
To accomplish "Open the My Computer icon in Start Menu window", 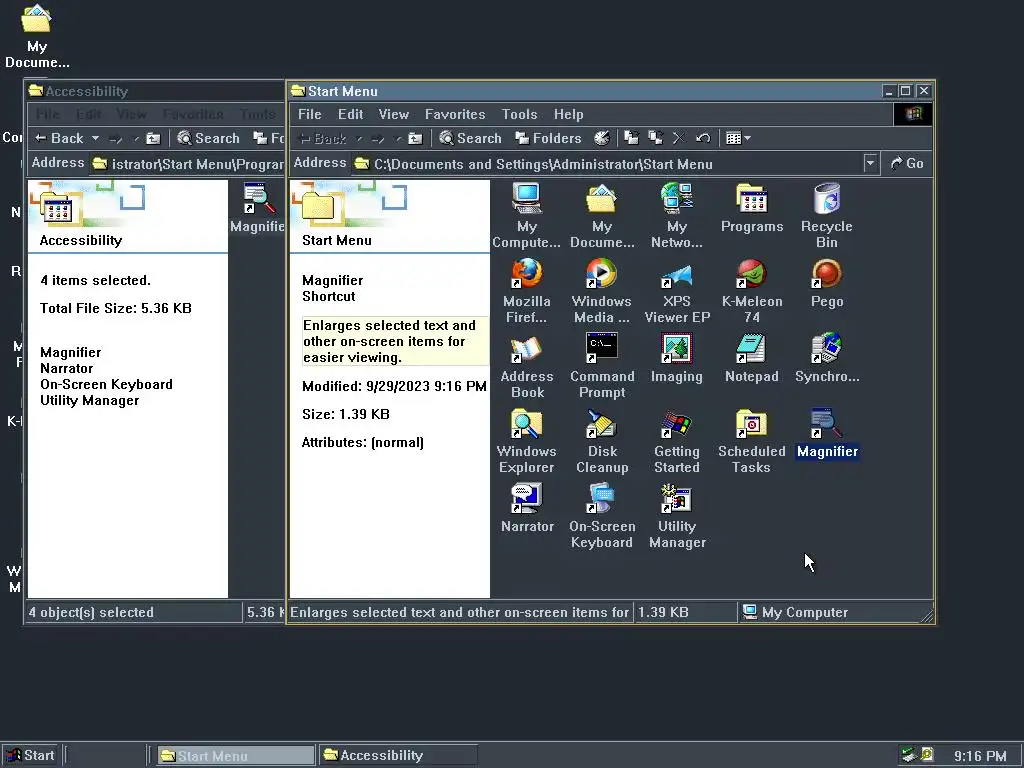I will 526,215.
